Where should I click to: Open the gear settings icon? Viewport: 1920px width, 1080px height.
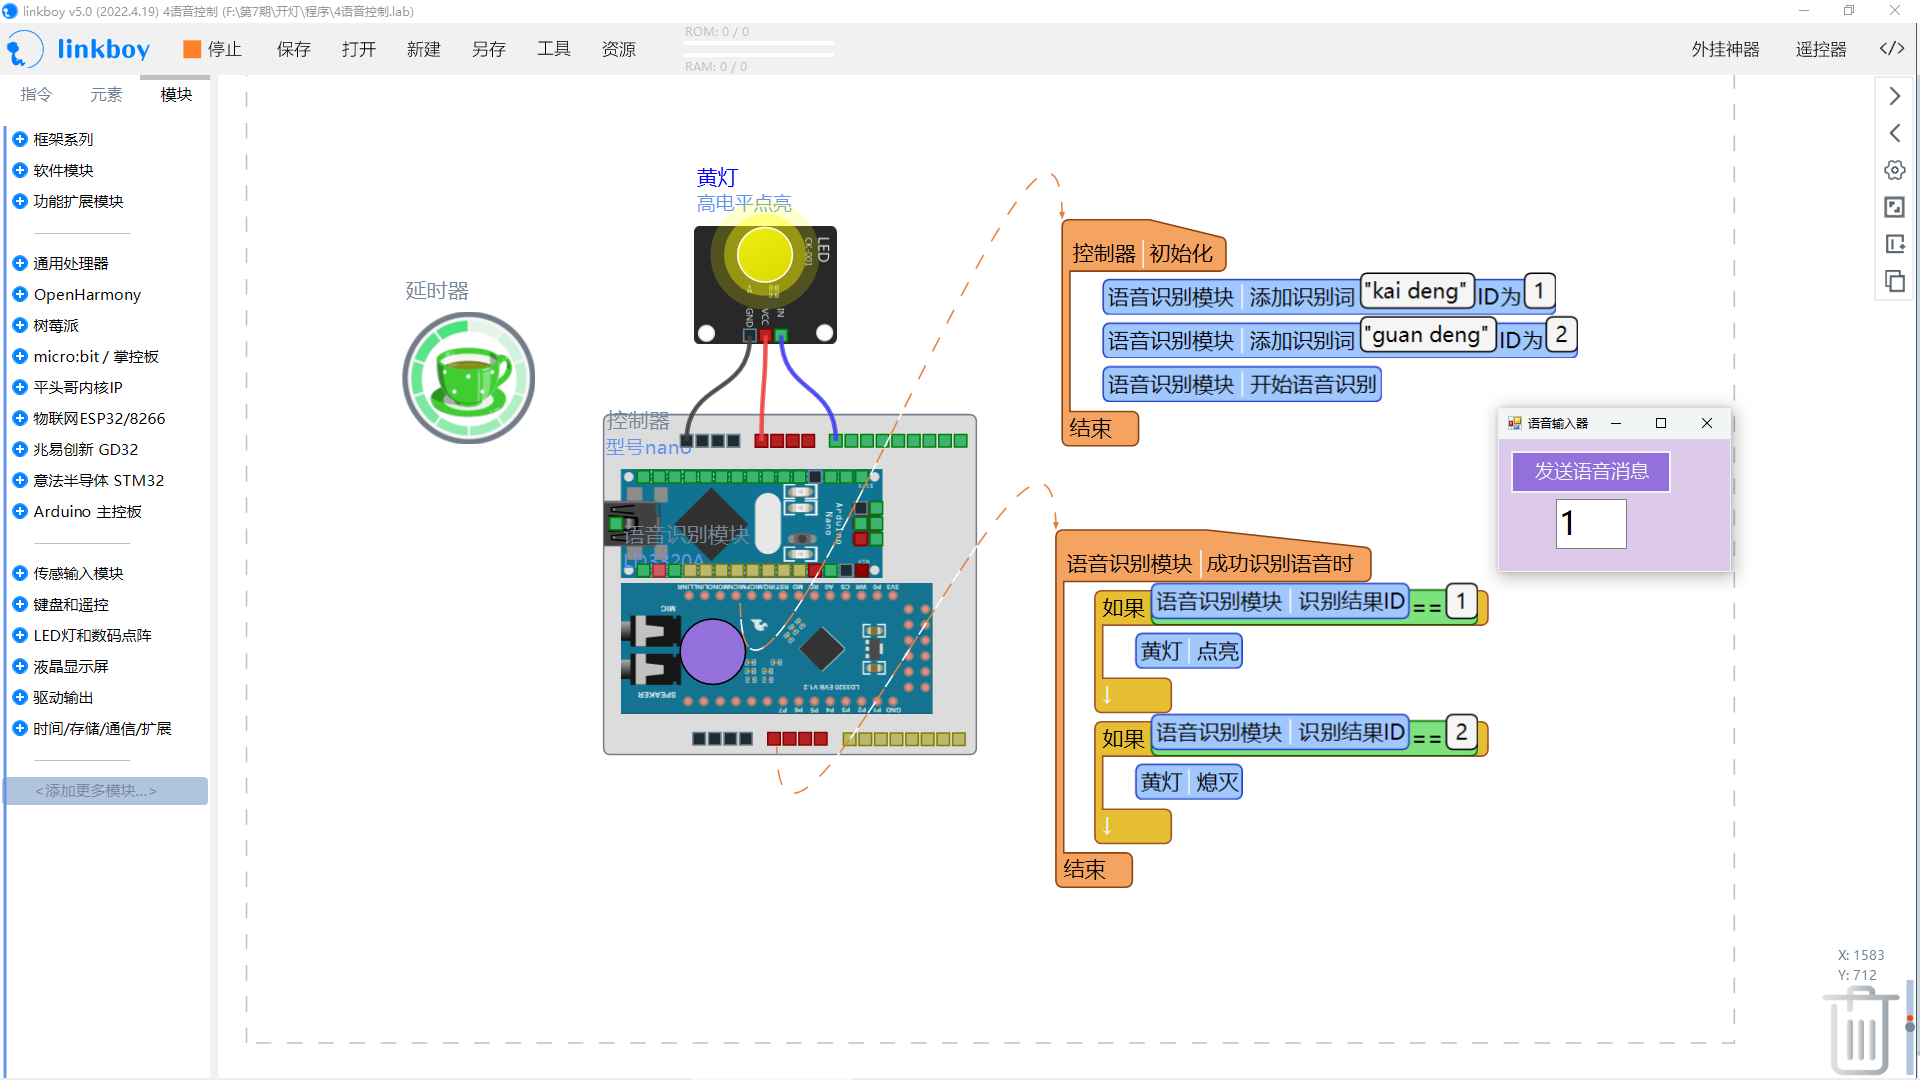pos(1894,170)
